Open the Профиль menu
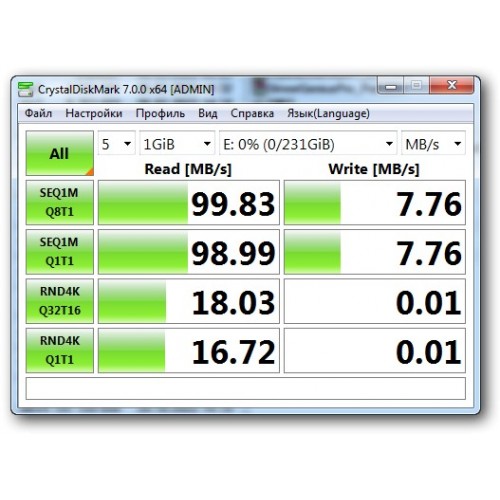 (160, 113)
